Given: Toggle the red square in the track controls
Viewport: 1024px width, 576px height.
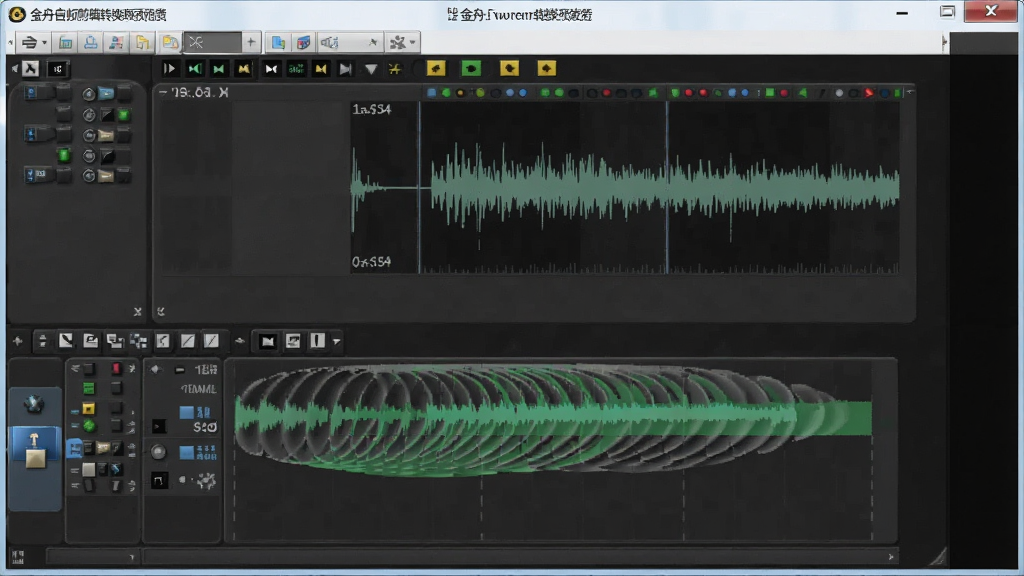Looking at the screenshot, I should pyautogui.click(x=116, y=368).
